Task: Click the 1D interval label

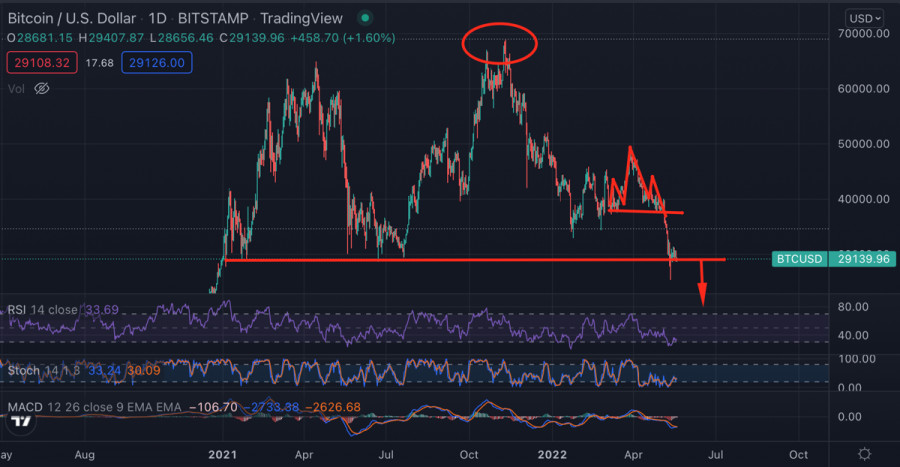Action: pyautogui.click(x=157, y=18)
